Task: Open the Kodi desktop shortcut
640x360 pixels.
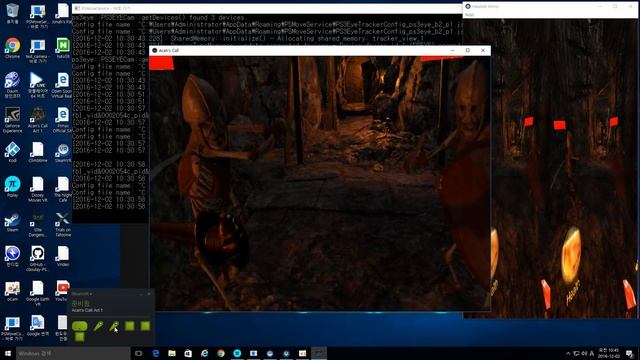Action: coord(12,152)
